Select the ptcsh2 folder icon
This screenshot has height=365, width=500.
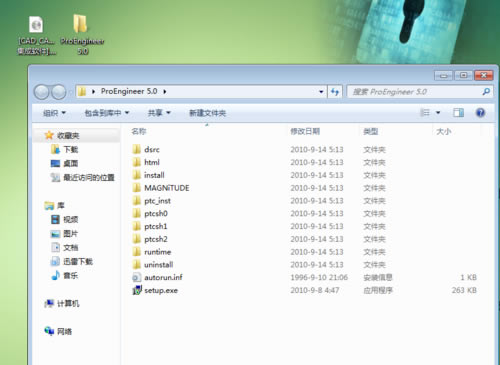pos(136,239)
